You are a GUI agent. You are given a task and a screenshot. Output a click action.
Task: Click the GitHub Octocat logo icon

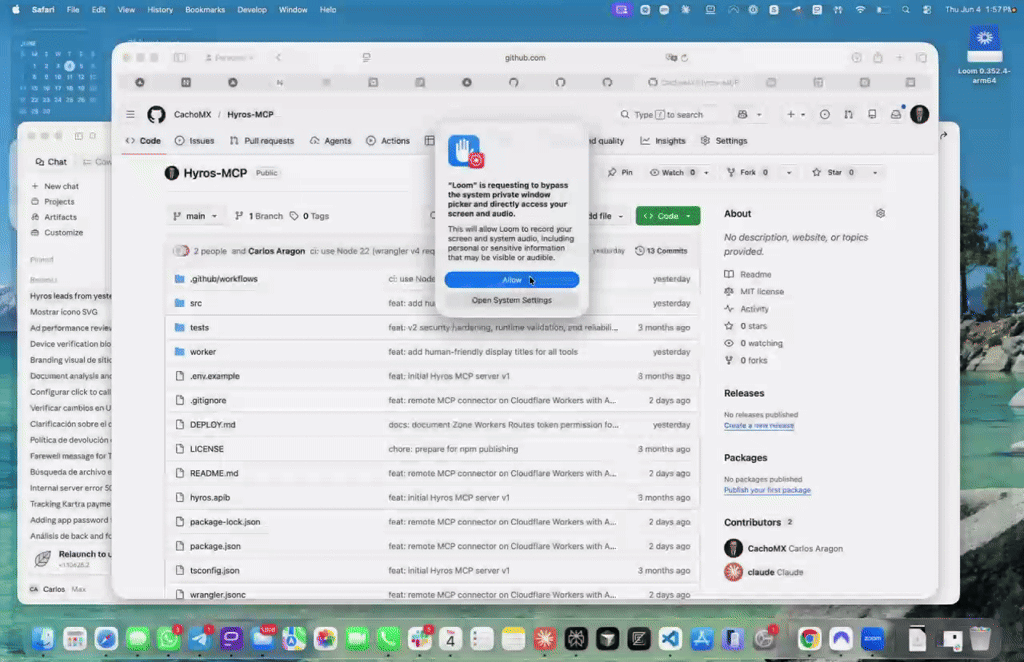(x=156, y=114)
